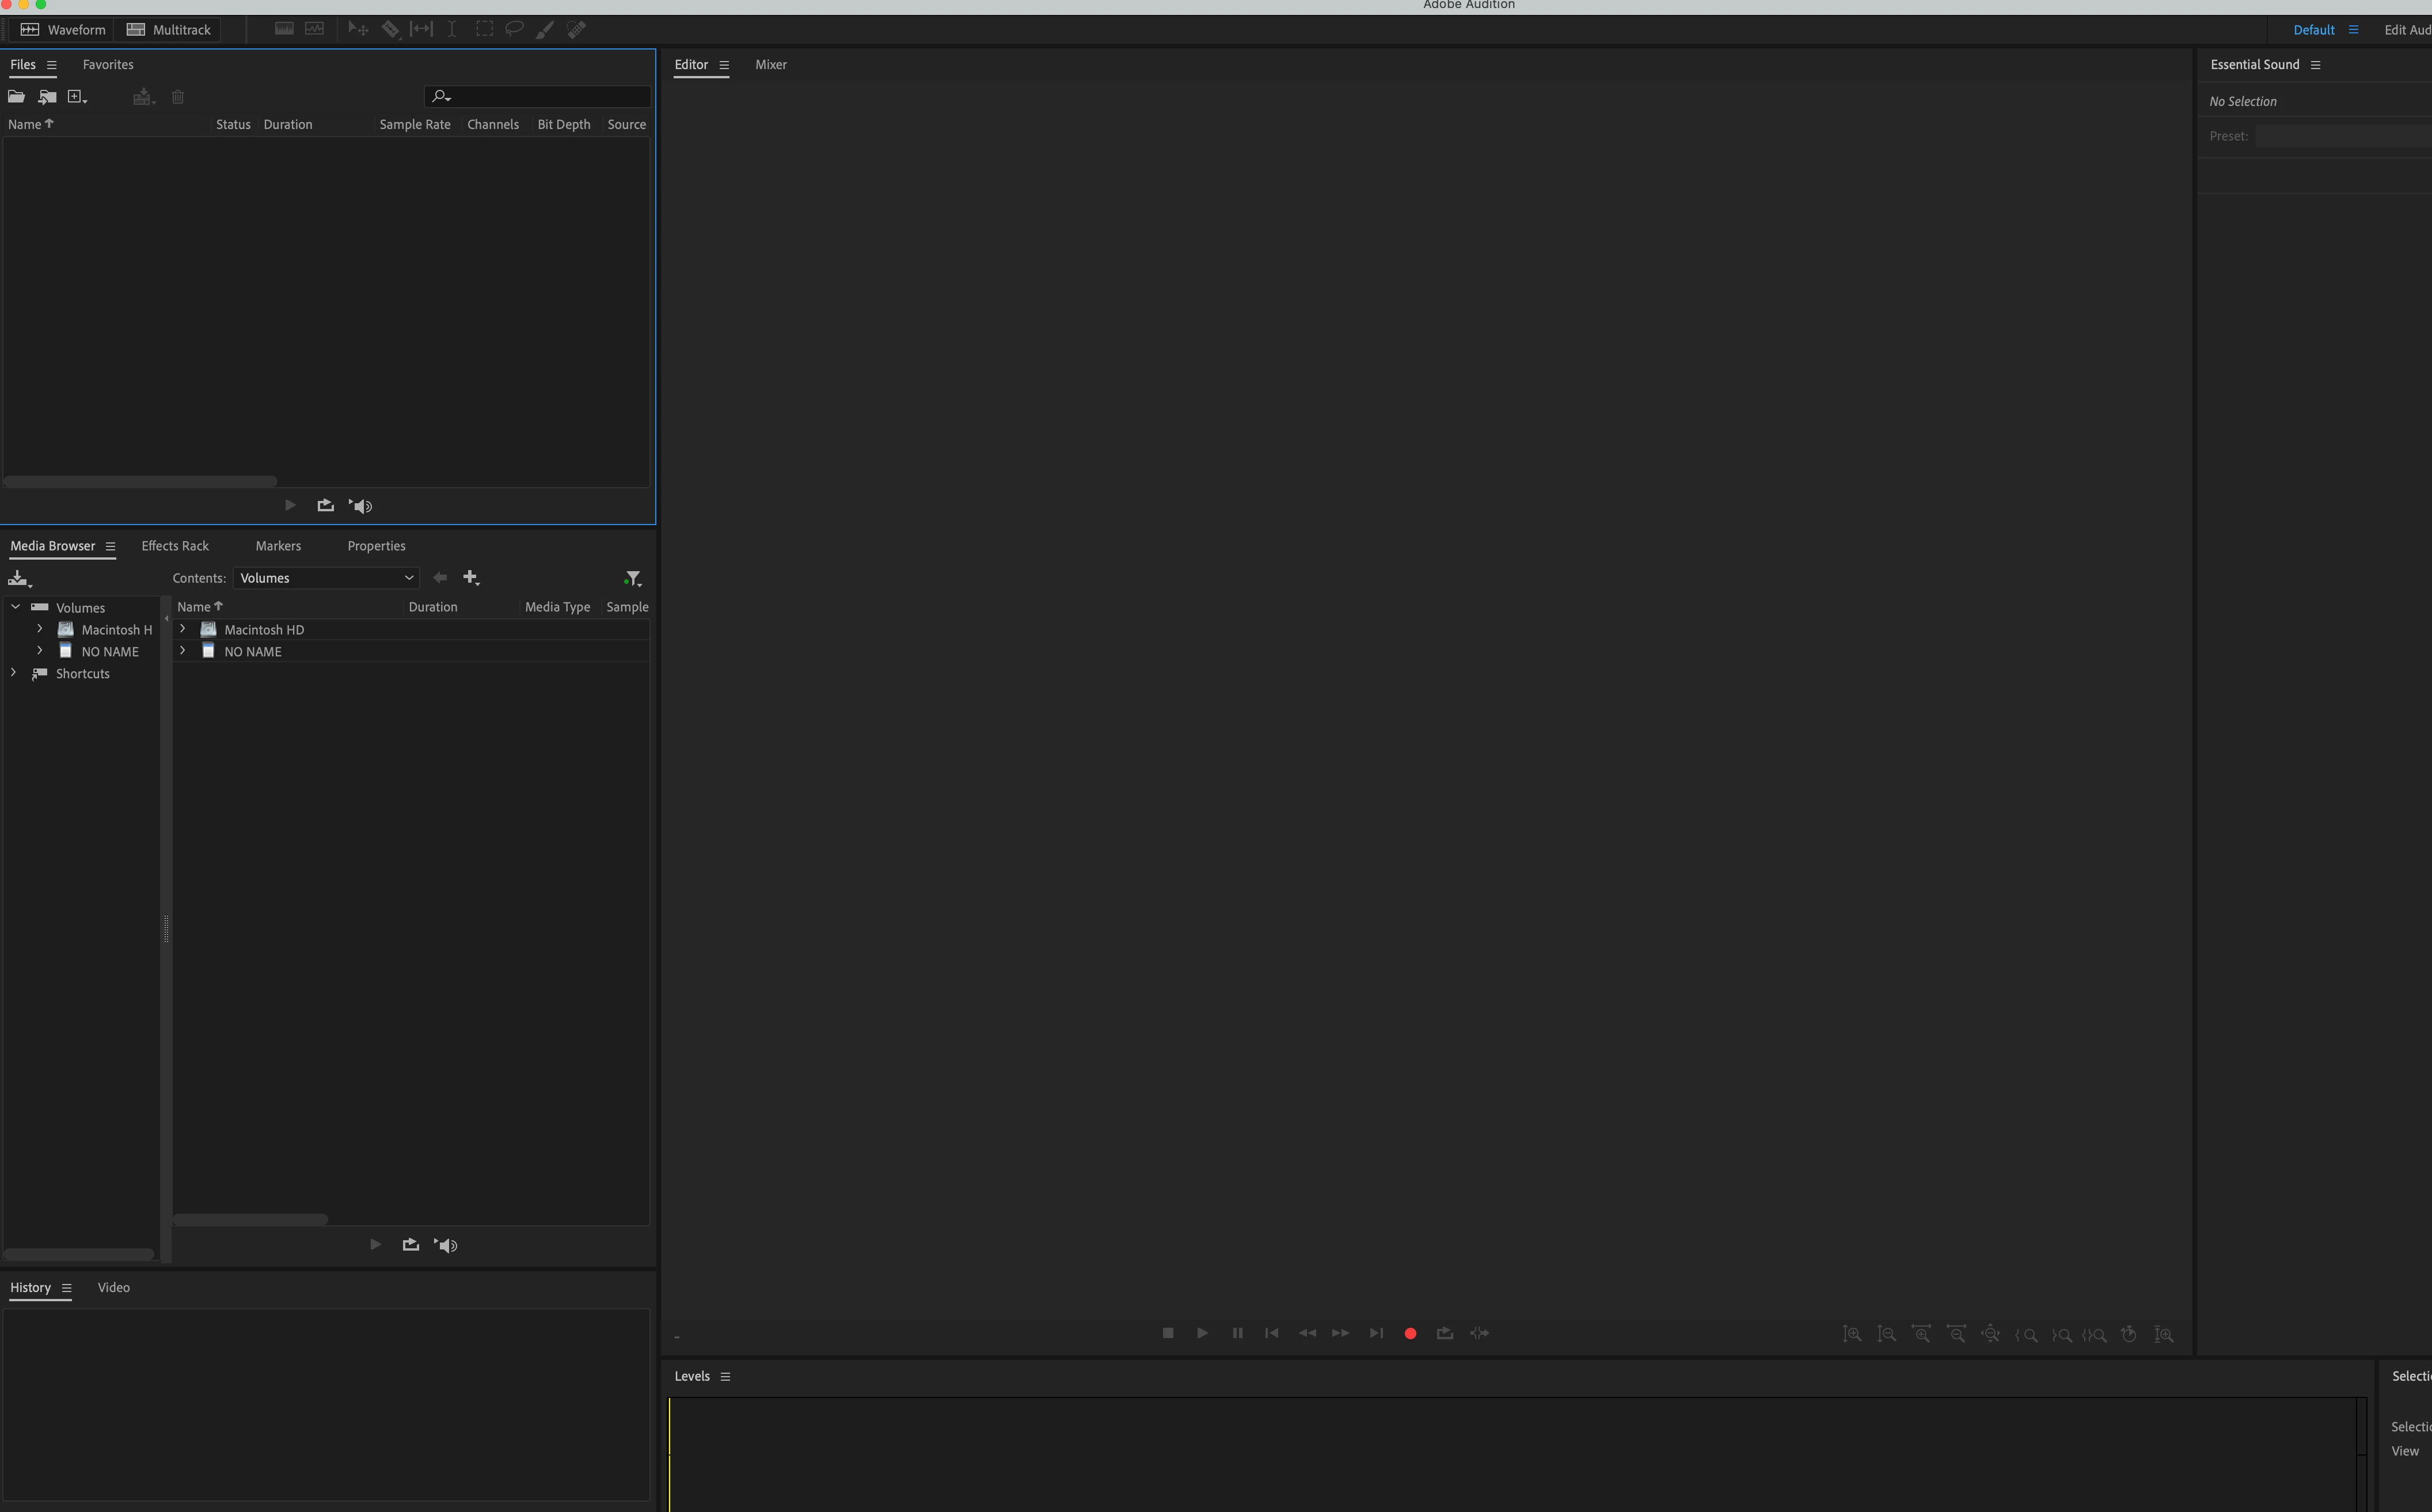Click Zoom In Amplitude icon

[x=1852, y=1334]
